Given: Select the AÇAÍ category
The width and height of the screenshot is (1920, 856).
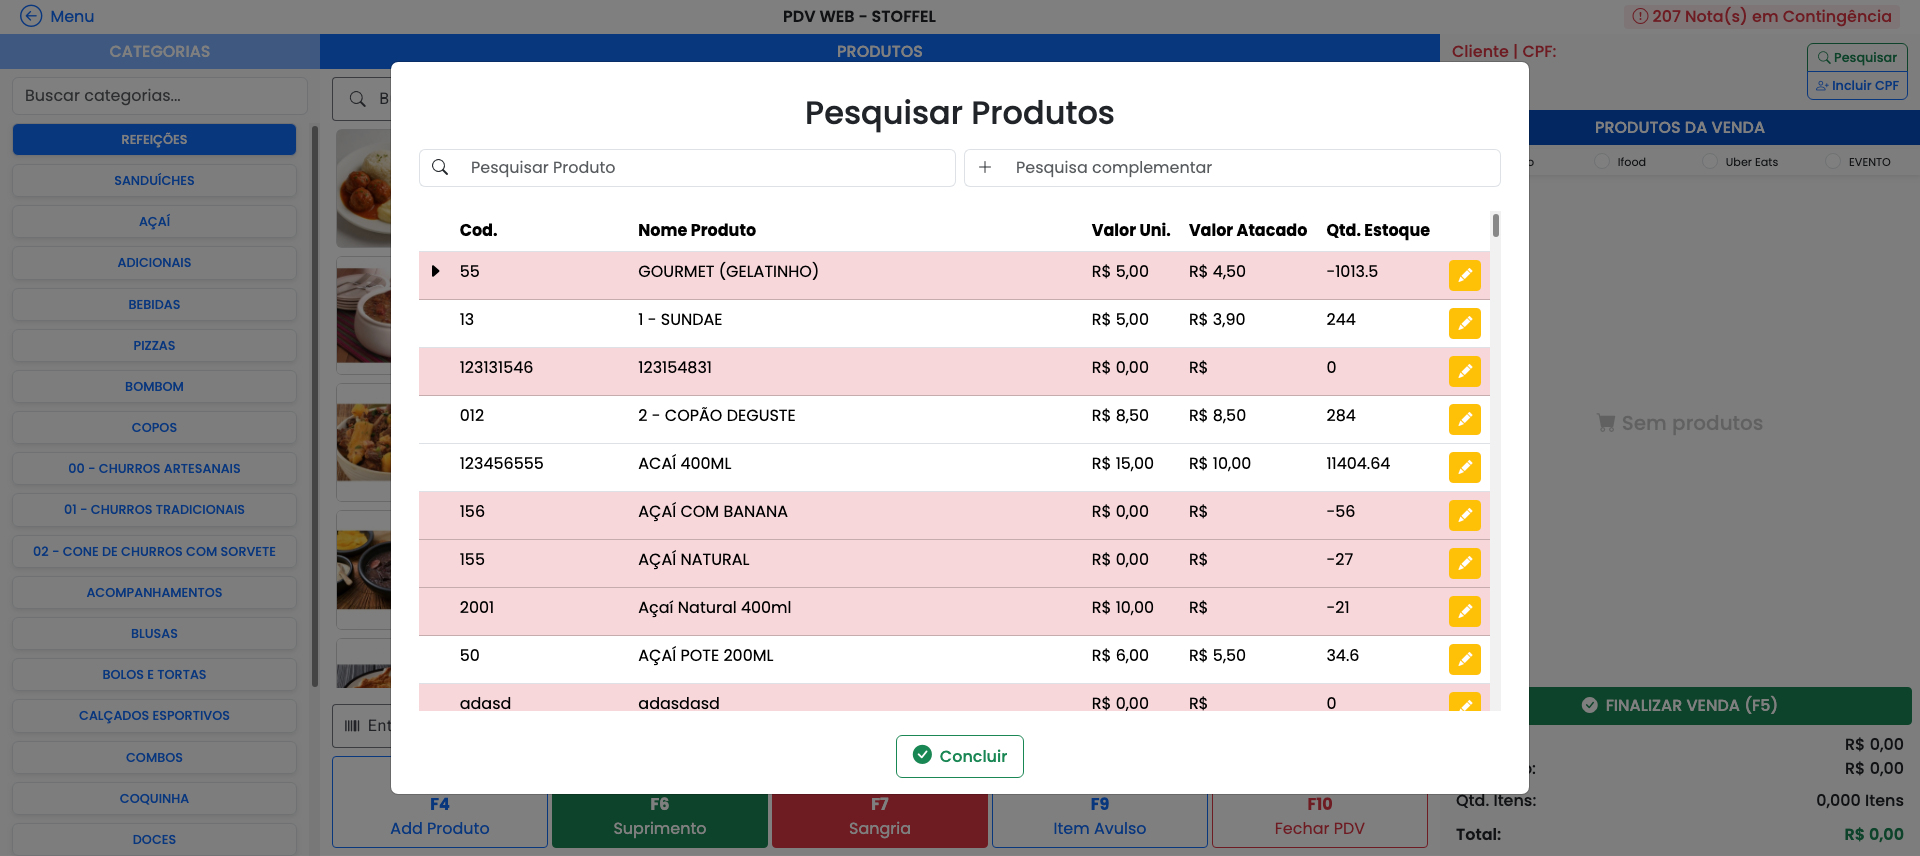Looking at the screenshot, I should [x=154, y=221].
